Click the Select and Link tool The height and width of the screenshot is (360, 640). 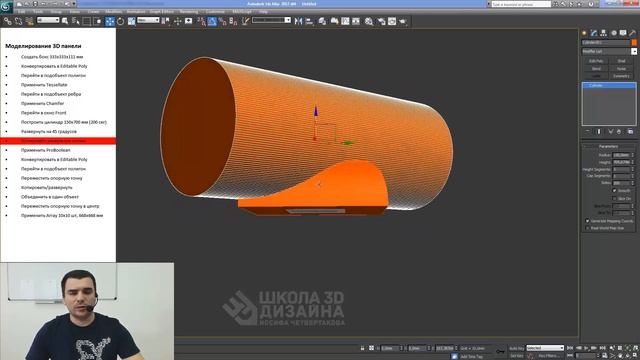point(7,21)
